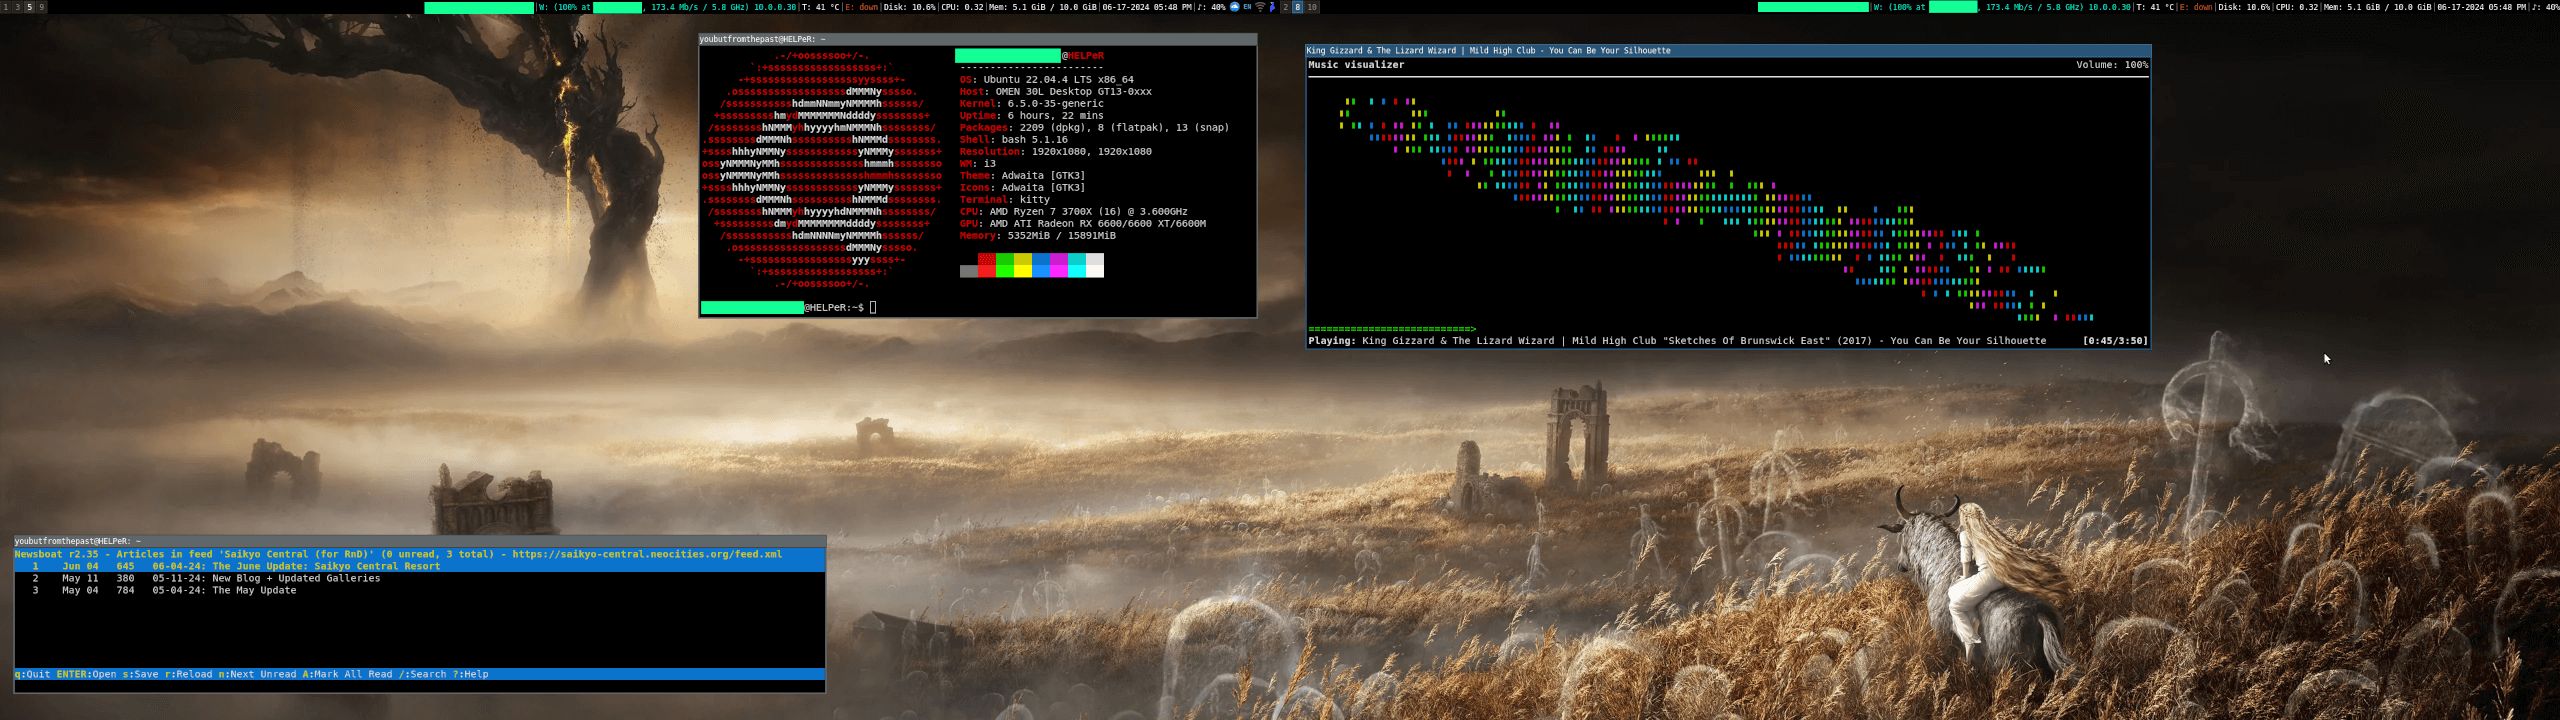
Task: Click the date 06-17-2024 beside the tray icons
Action: [x=1126, y=7]
